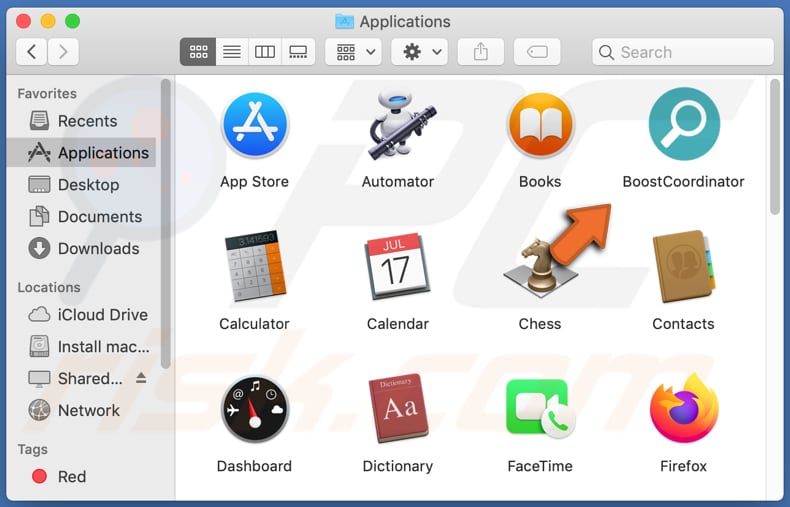
Task: Eject the Shared volume in sidebar
Action: coord(141,378)
